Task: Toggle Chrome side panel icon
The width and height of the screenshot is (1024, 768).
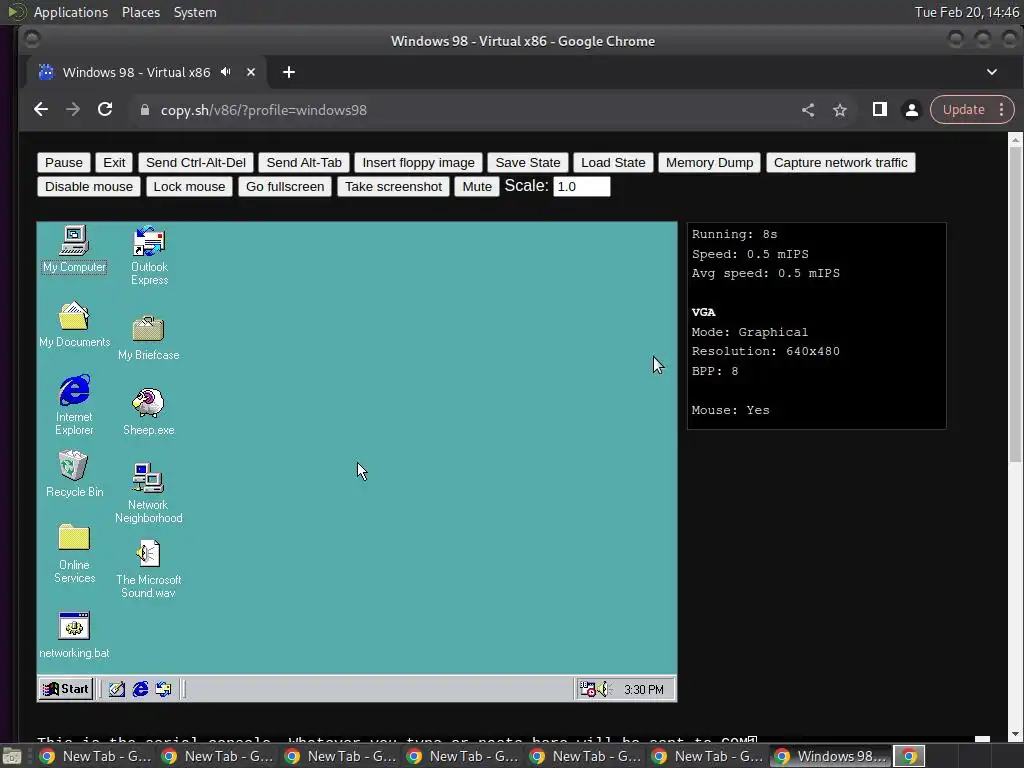Action: 880,110
